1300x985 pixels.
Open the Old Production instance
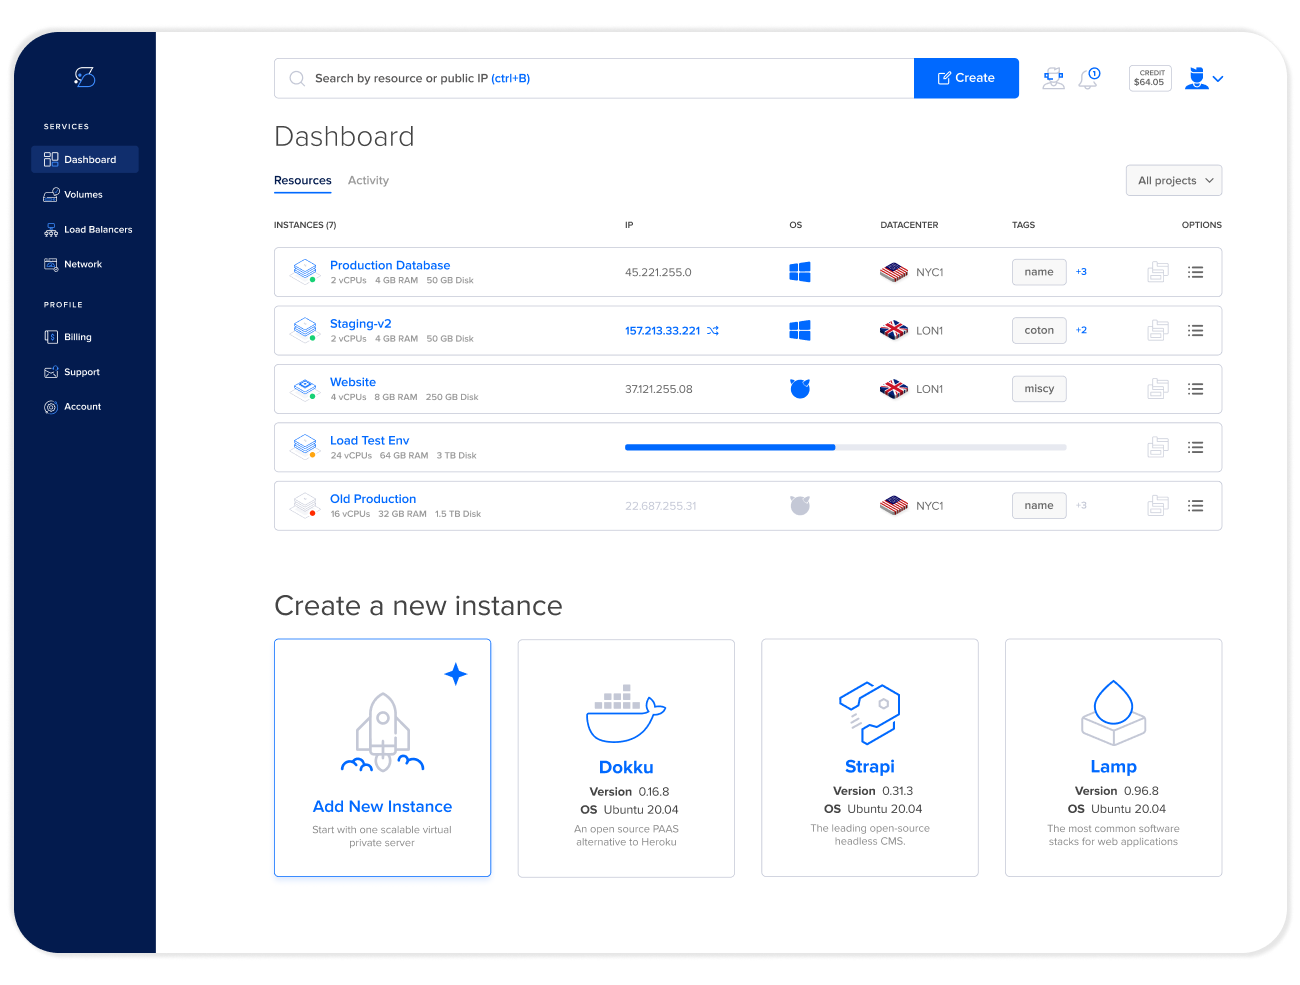[373, 499]
